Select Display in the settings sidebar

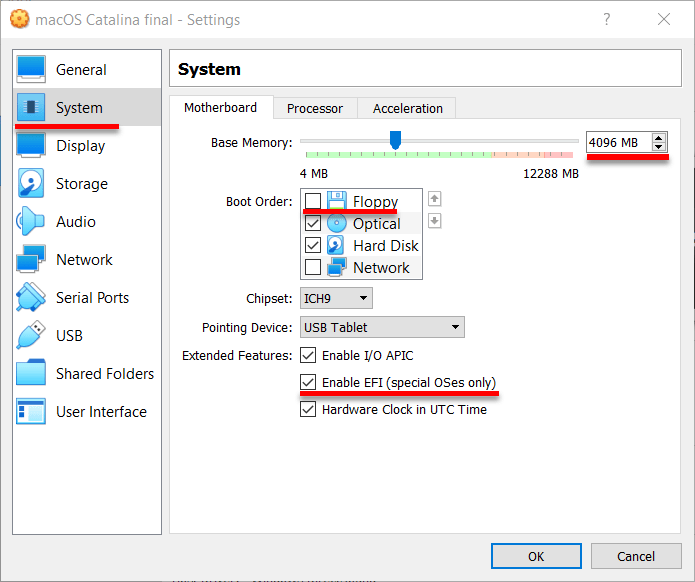[87, 145]
